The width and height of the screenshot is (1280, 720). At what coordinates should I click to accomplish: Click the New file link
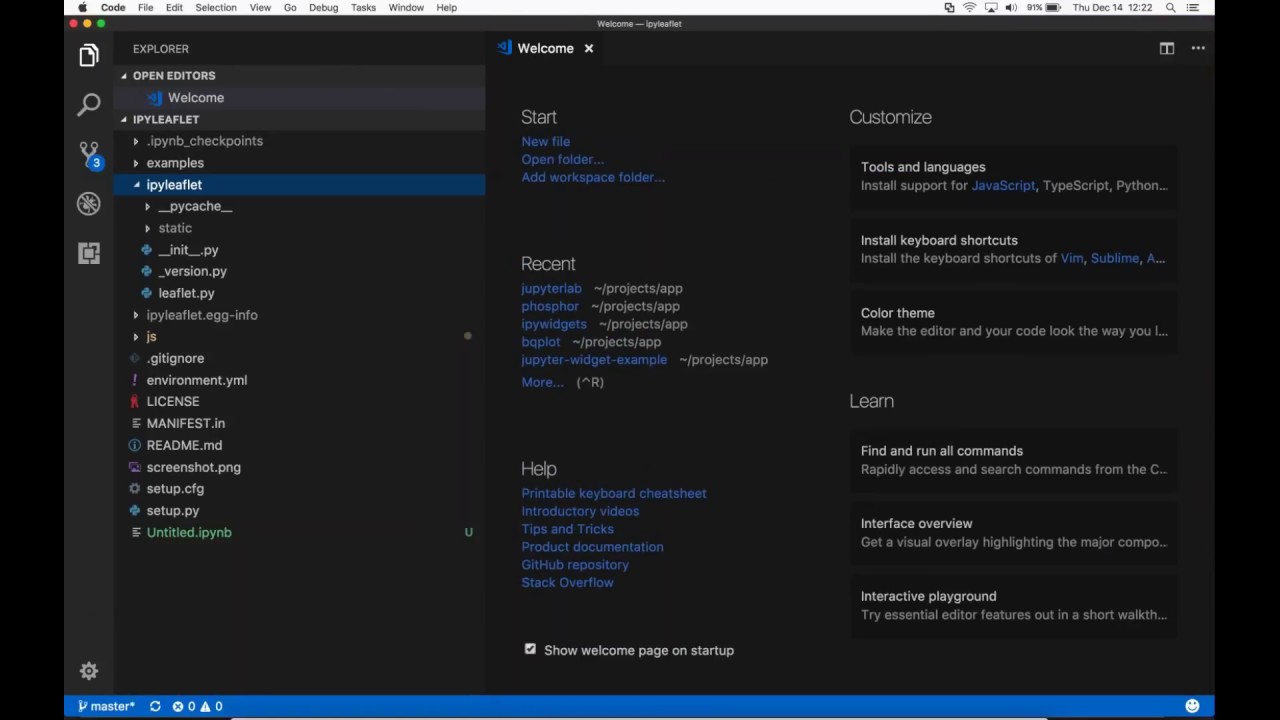tap(545, 141)
